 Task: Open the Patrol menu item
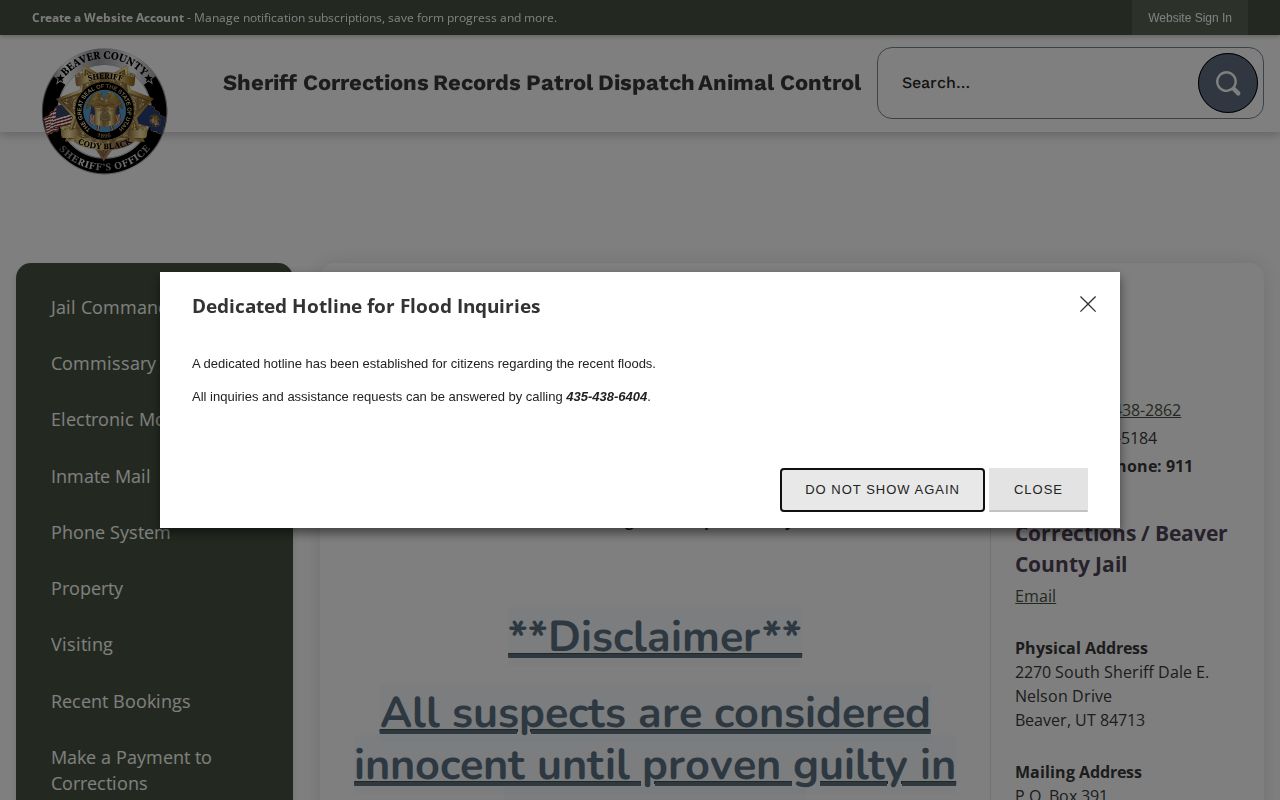[560, 83]
